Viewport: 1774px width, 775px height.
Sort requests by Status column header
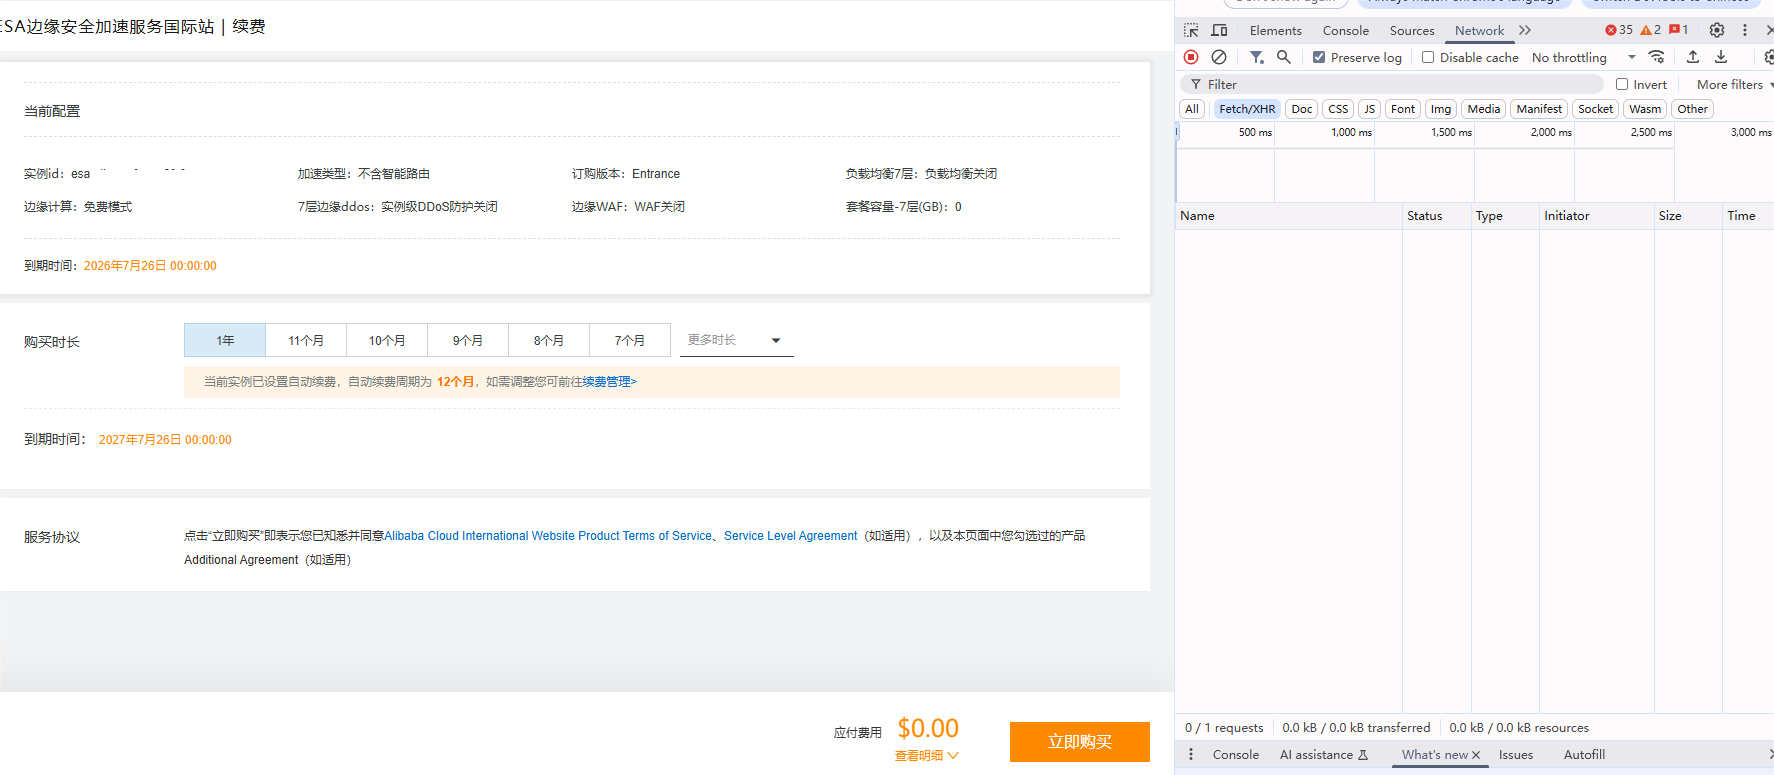(1436, 216)
